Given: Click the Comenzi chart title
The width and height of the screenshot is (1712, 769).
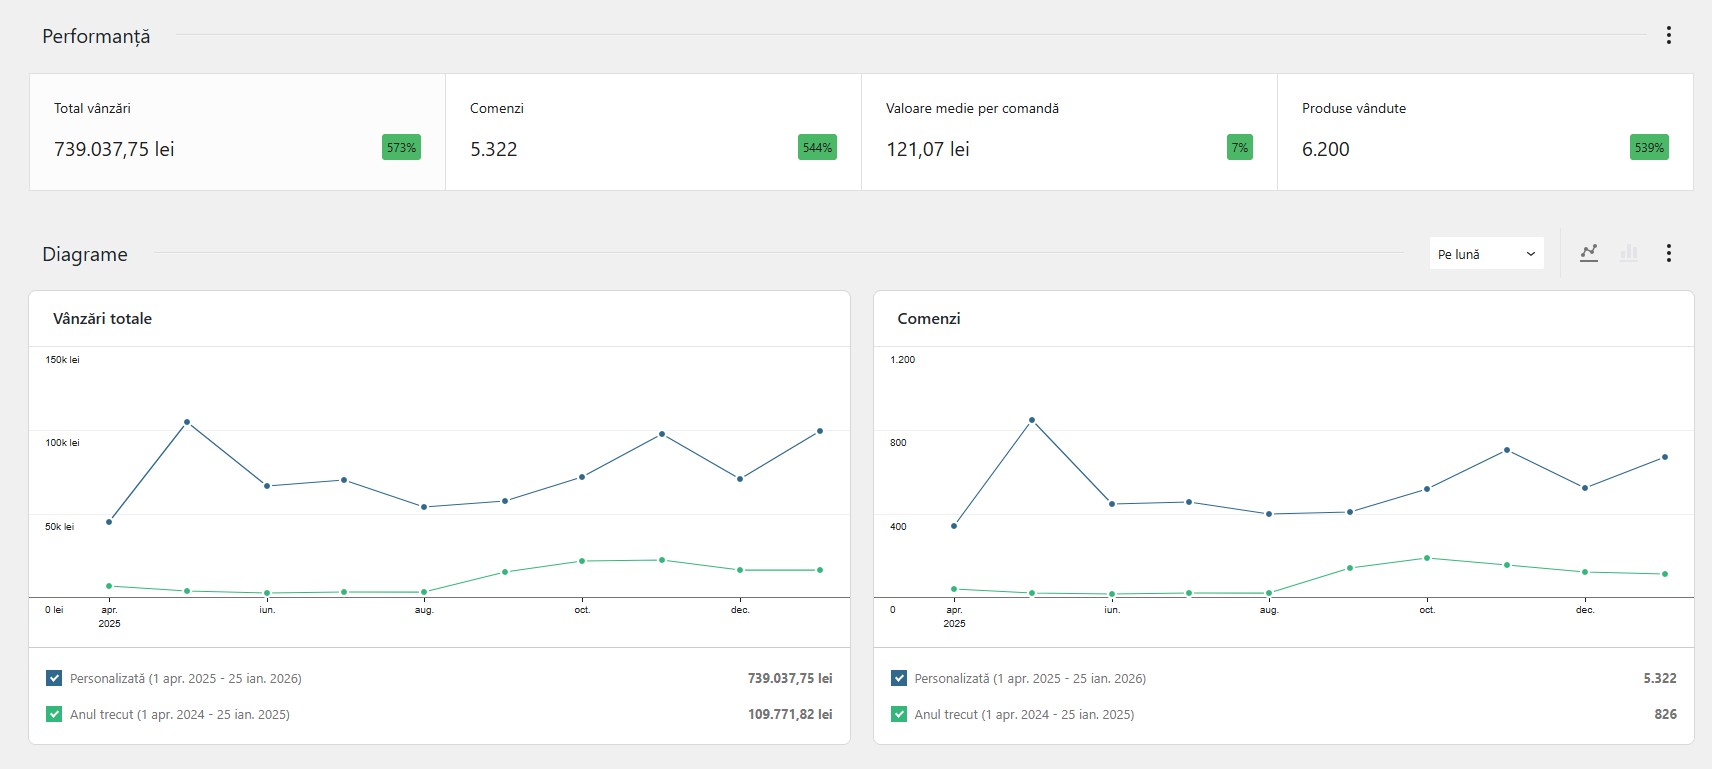Looking at the screenshot, I should pos(928,319).
